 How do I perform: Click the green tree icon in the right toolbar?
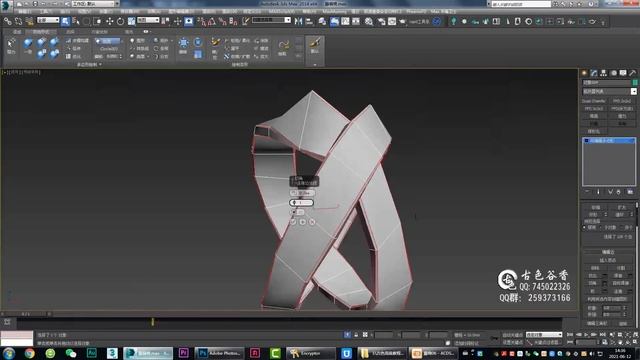[453, 21]
